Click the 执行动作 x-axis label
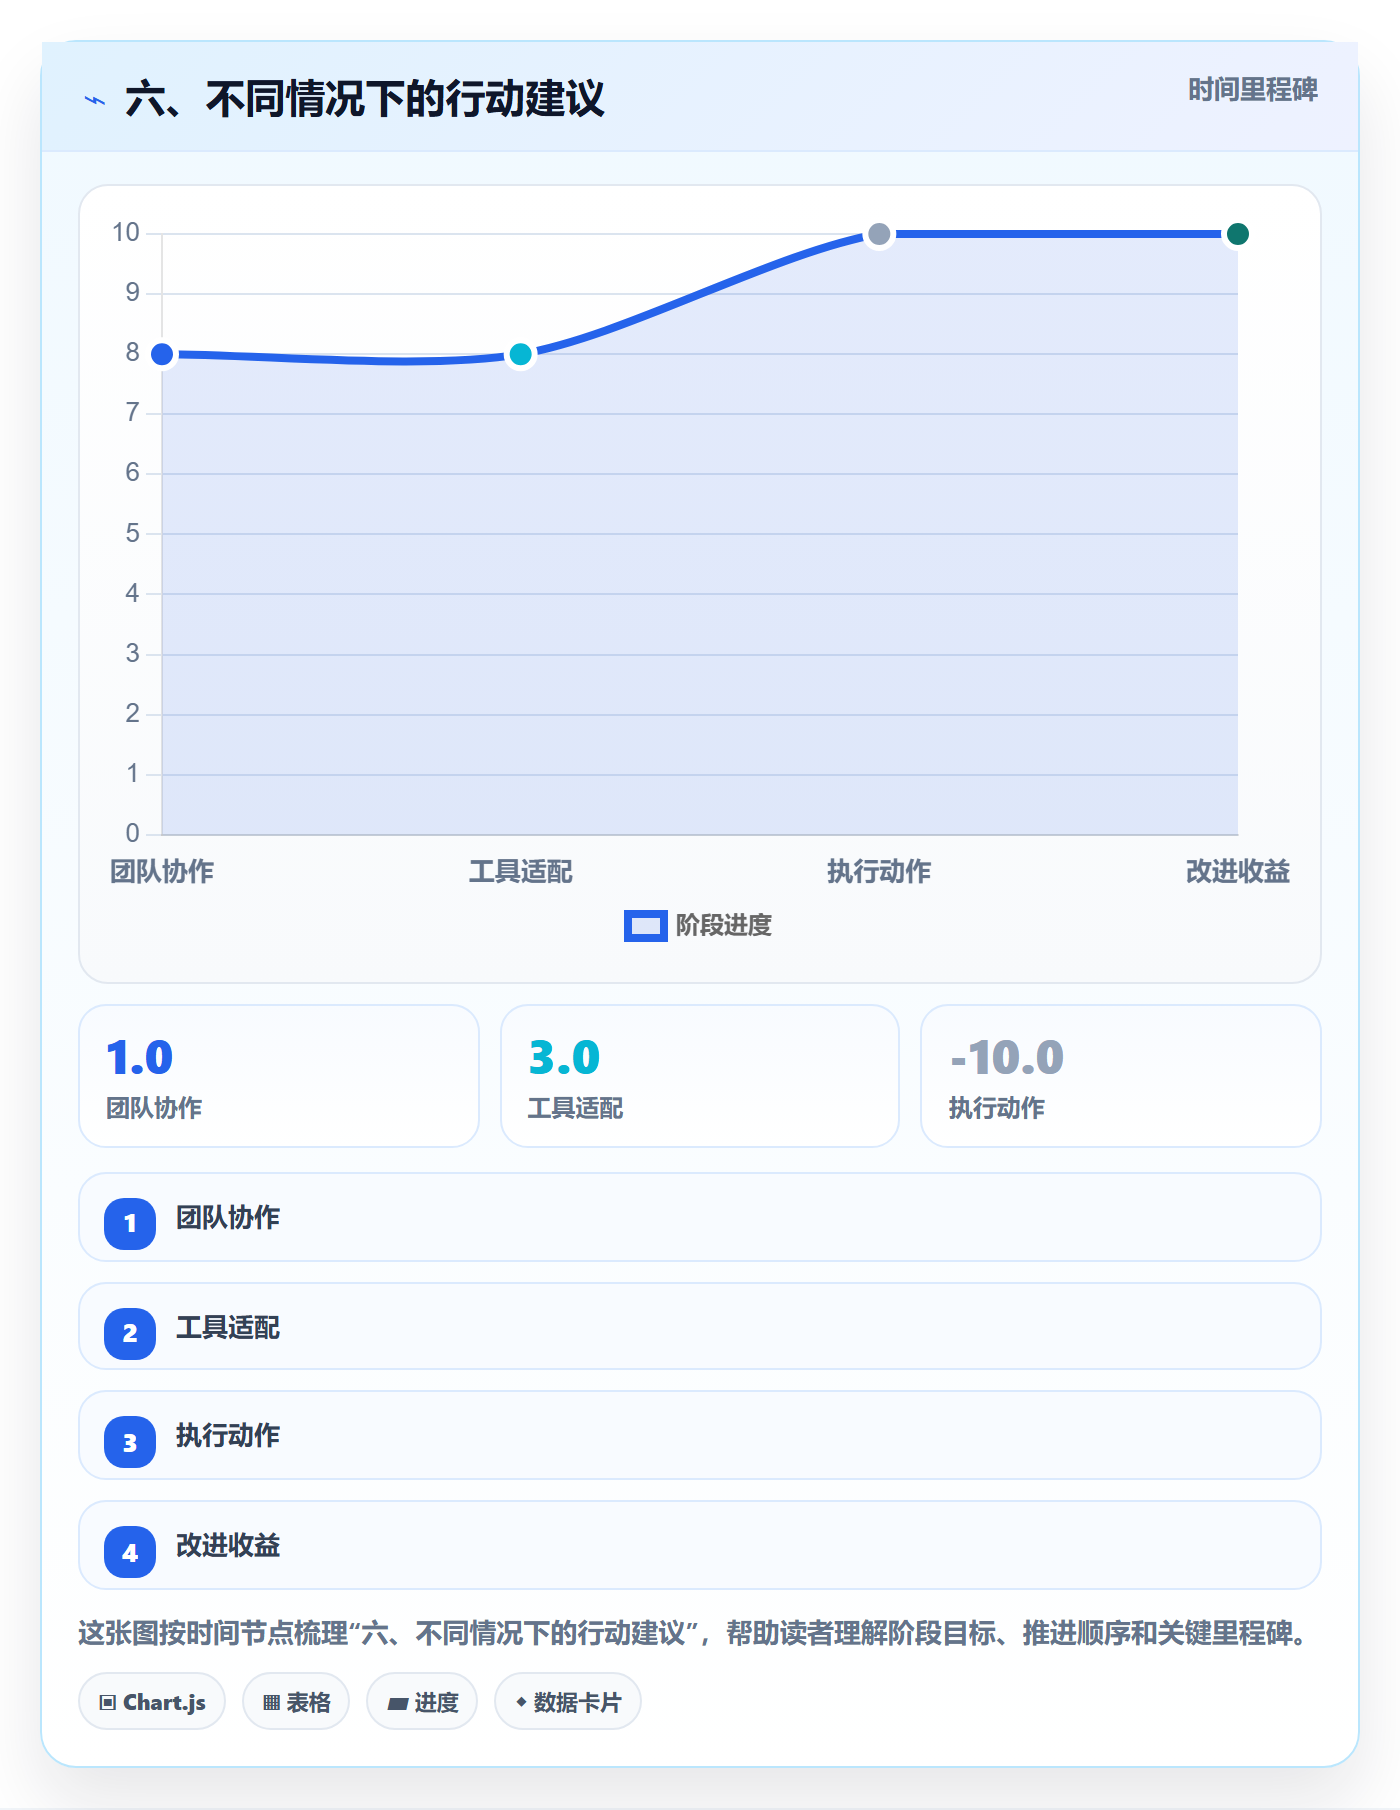 pos(879,872)
